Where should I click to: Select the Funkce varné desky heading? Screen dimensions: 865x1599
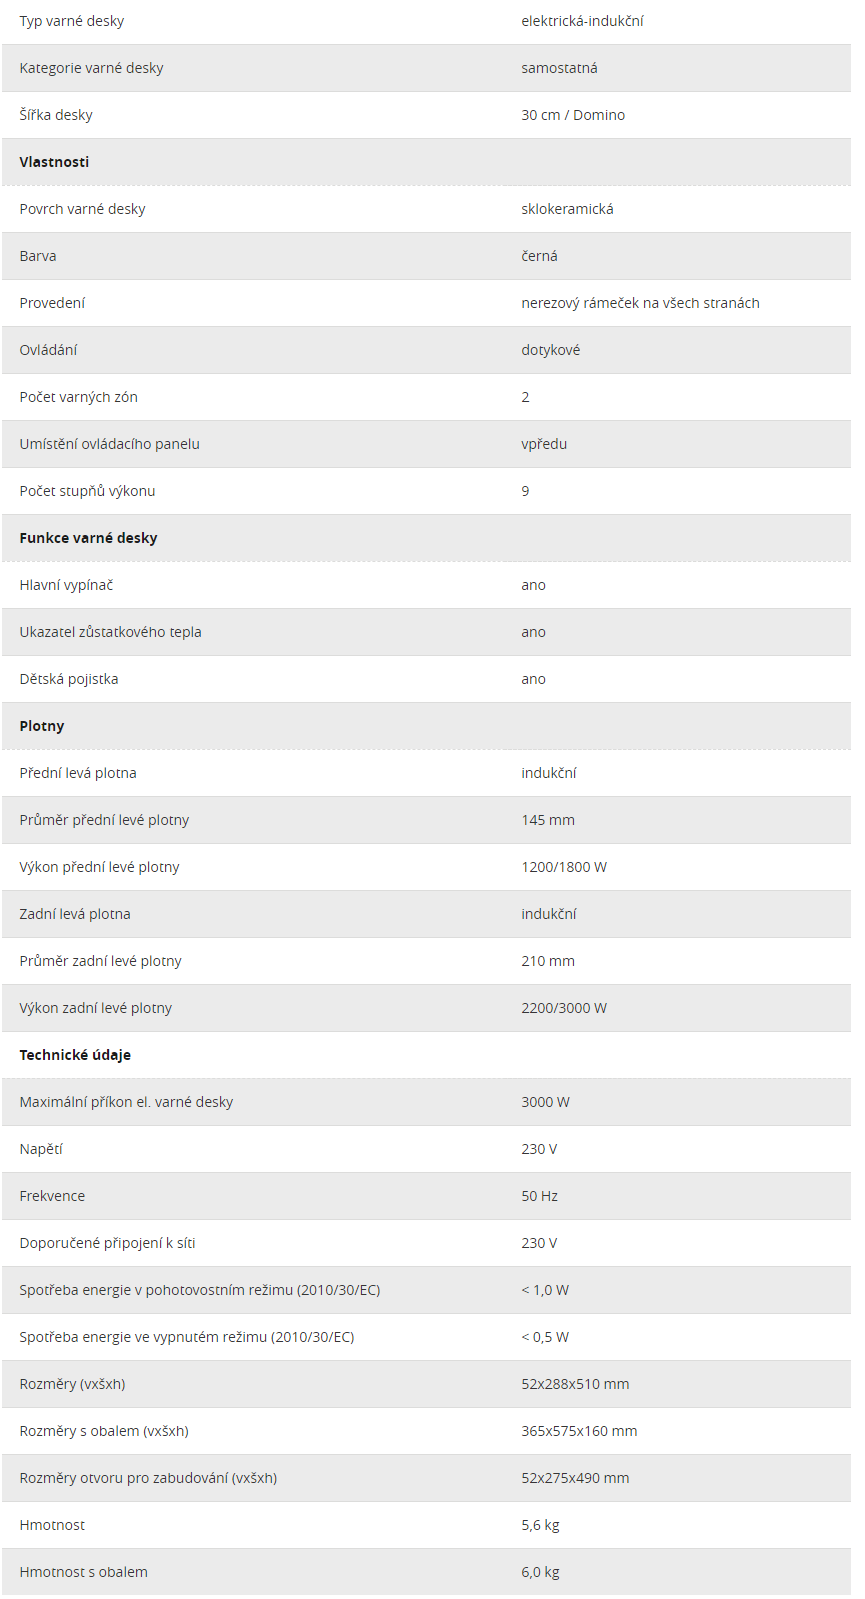point(88,538)
